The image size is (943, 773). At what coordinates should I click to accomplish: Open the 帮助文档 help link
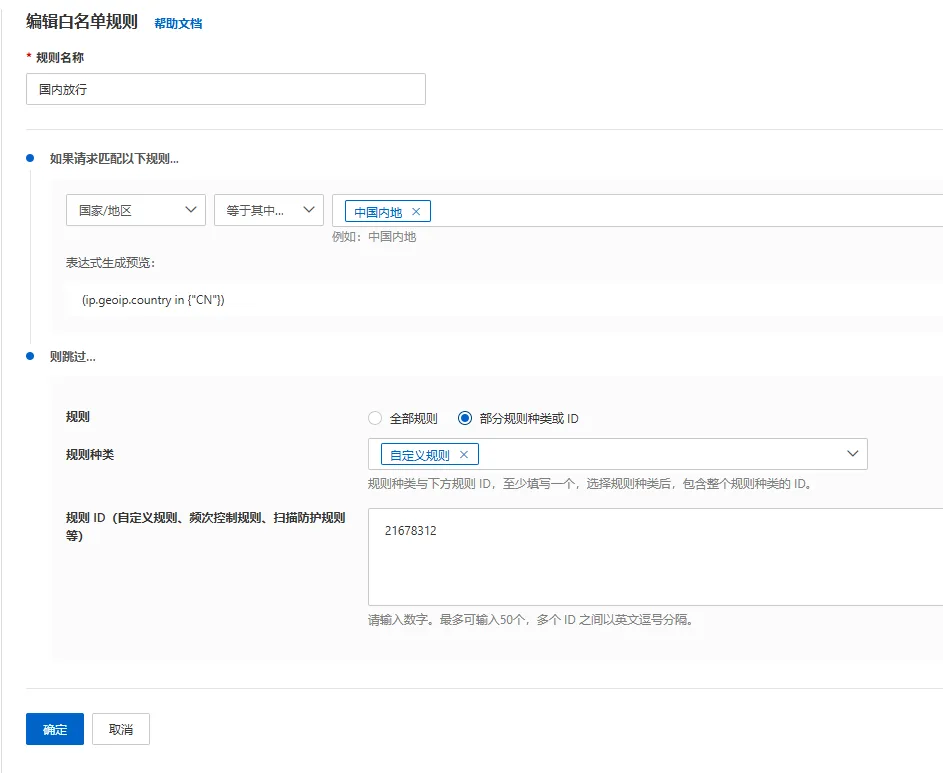[x=178, y=23]
